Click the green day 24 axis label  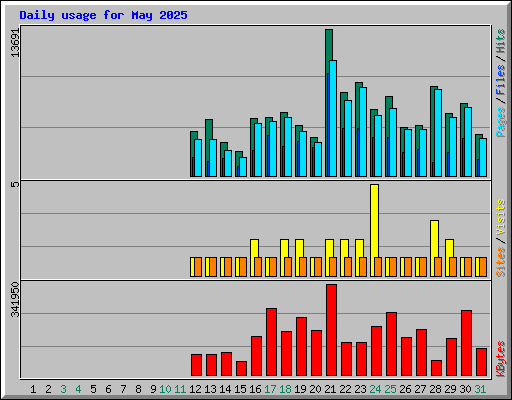[375, 389]
